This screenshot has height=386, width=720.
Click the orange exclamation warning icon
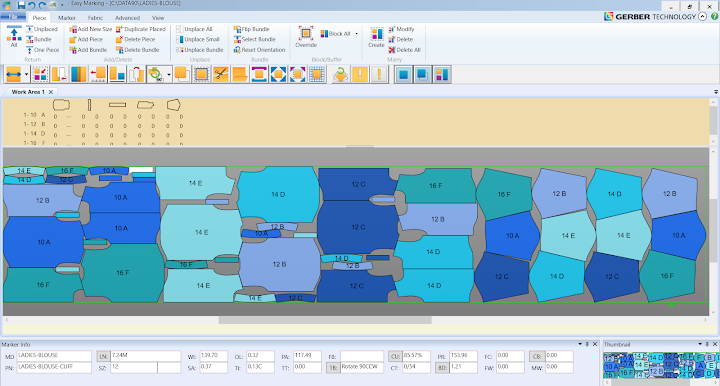pos(360,74)
